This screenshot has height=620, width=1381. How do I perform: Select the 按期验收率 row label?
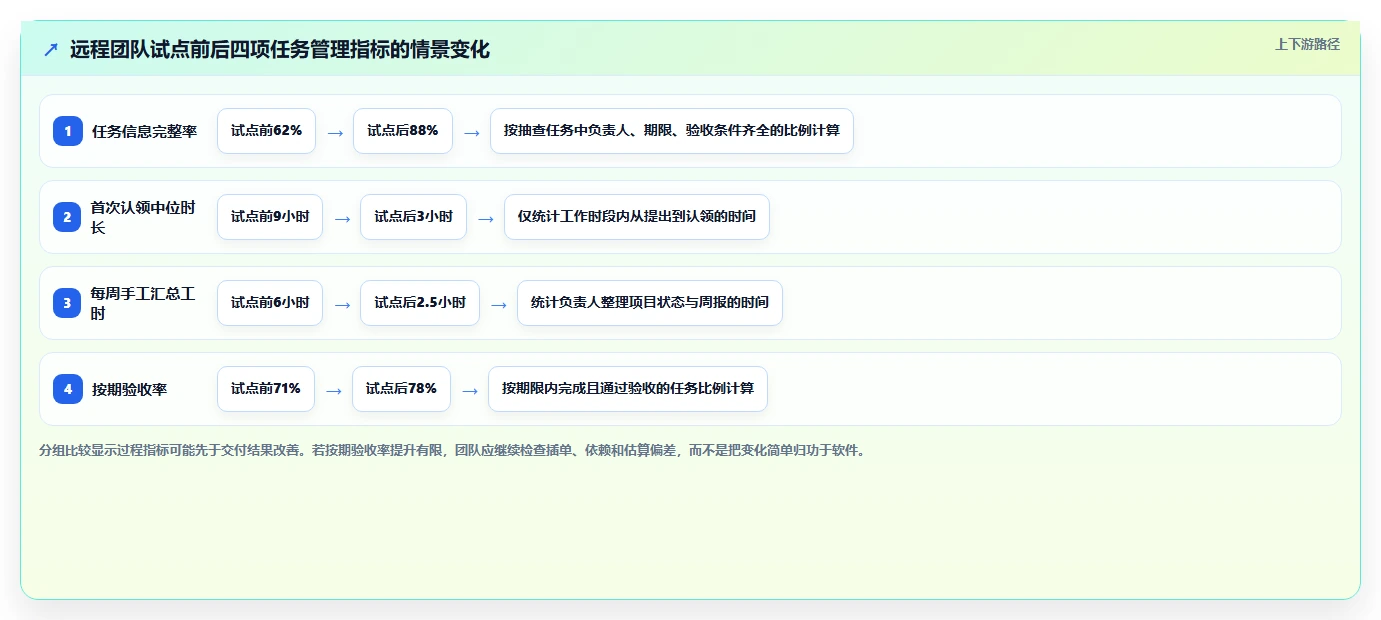[130, 389]
